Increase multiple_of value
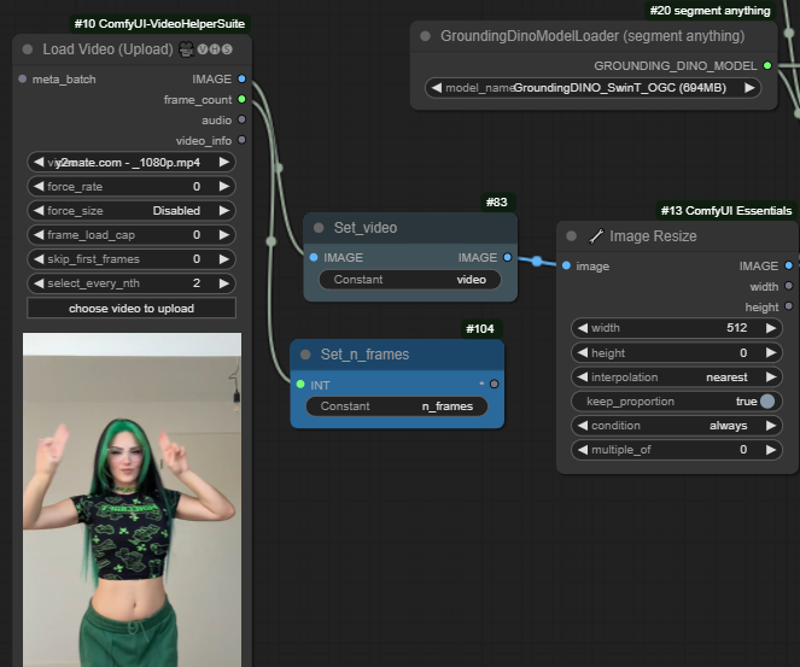 tap(770, 450)
